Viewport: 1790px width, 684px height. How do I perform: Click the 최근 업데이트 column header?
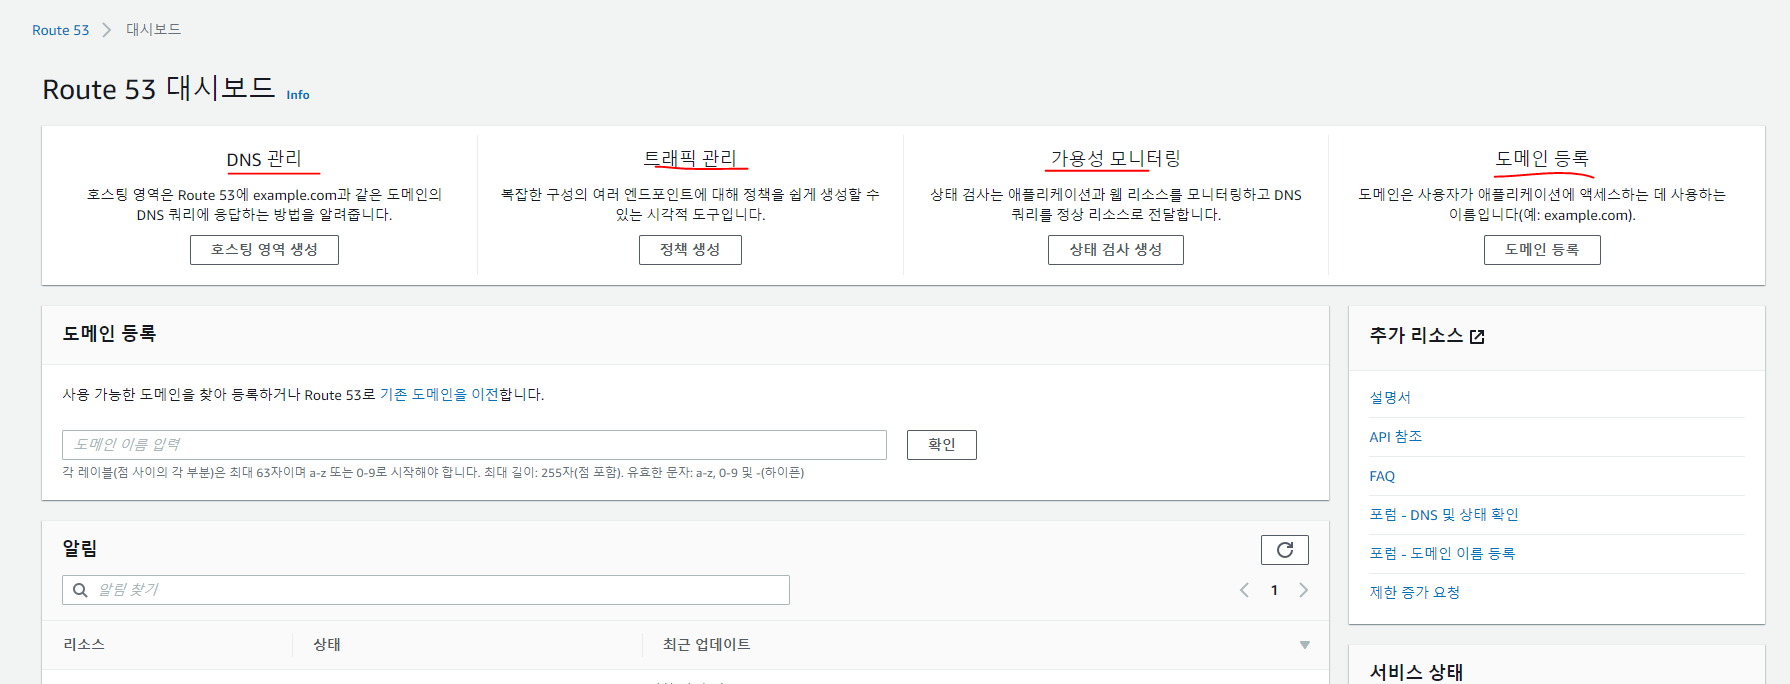coord(707,645)
